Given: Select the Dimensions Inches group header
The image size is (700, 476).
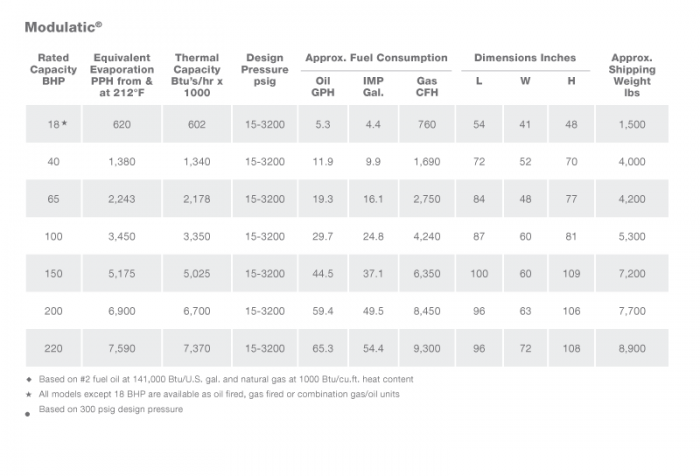Looking at the screenshot, I should (525, 58).
